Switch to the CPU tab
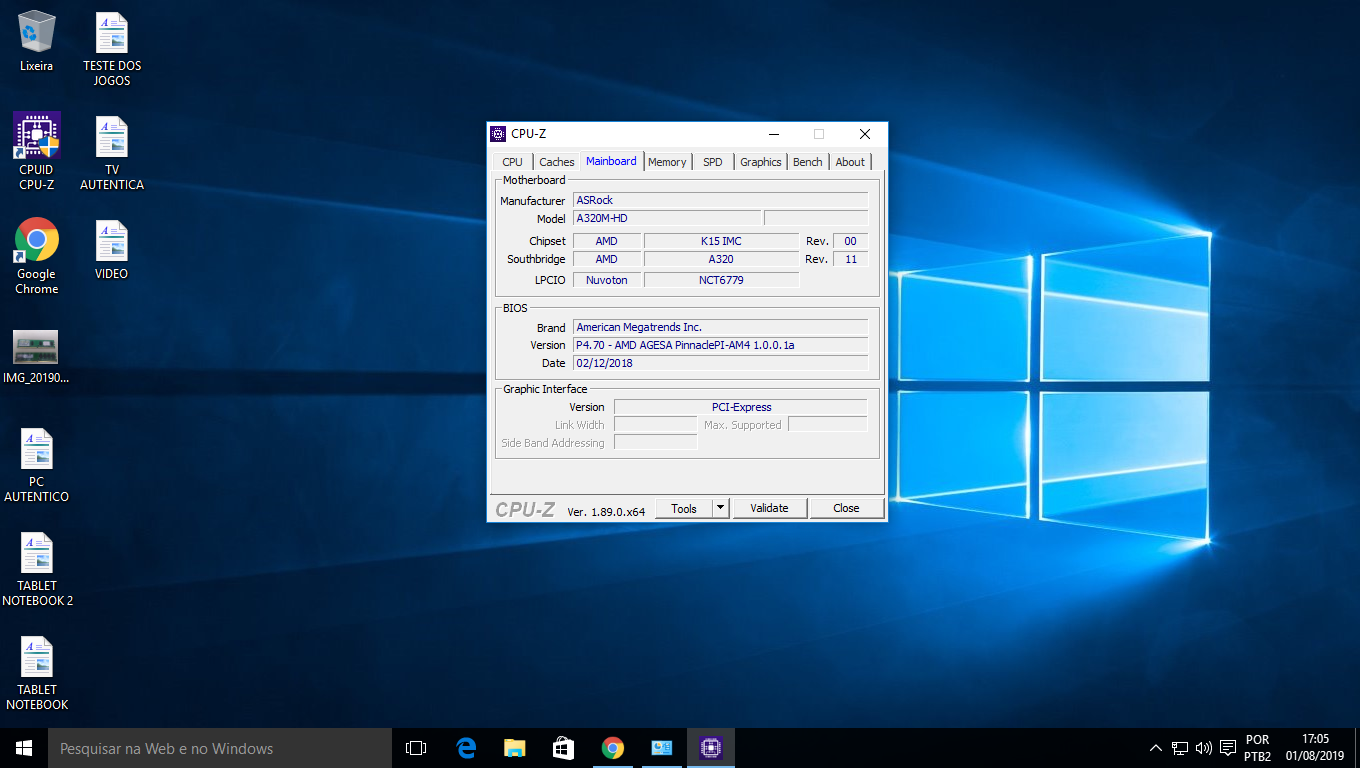Screen dimensions: 1360x768 click(x=512, y=162)
